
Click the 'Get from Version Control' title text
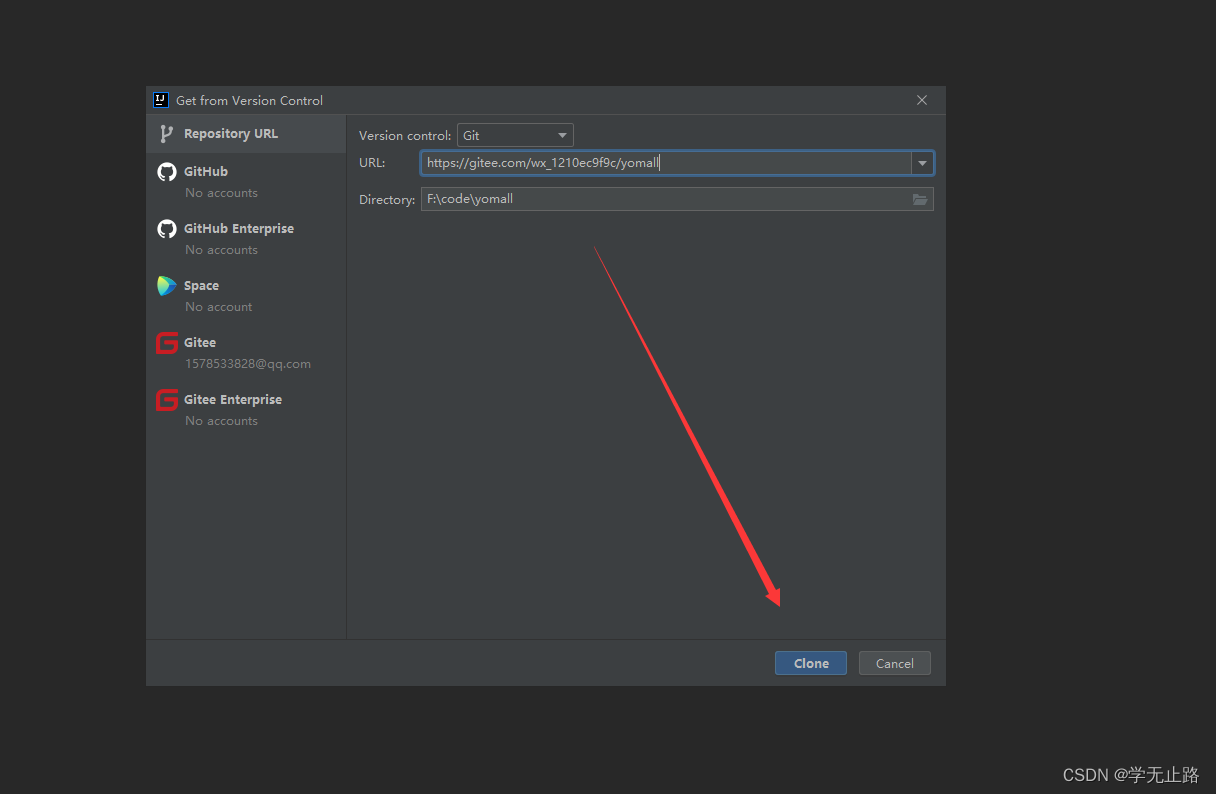(x=249, y=100)
